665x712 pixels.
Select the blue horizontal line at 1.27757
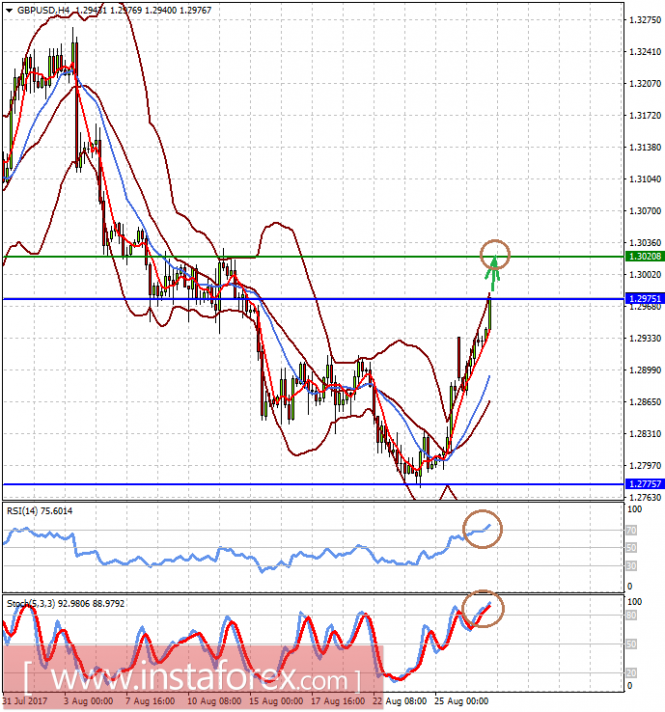point(313,484)
